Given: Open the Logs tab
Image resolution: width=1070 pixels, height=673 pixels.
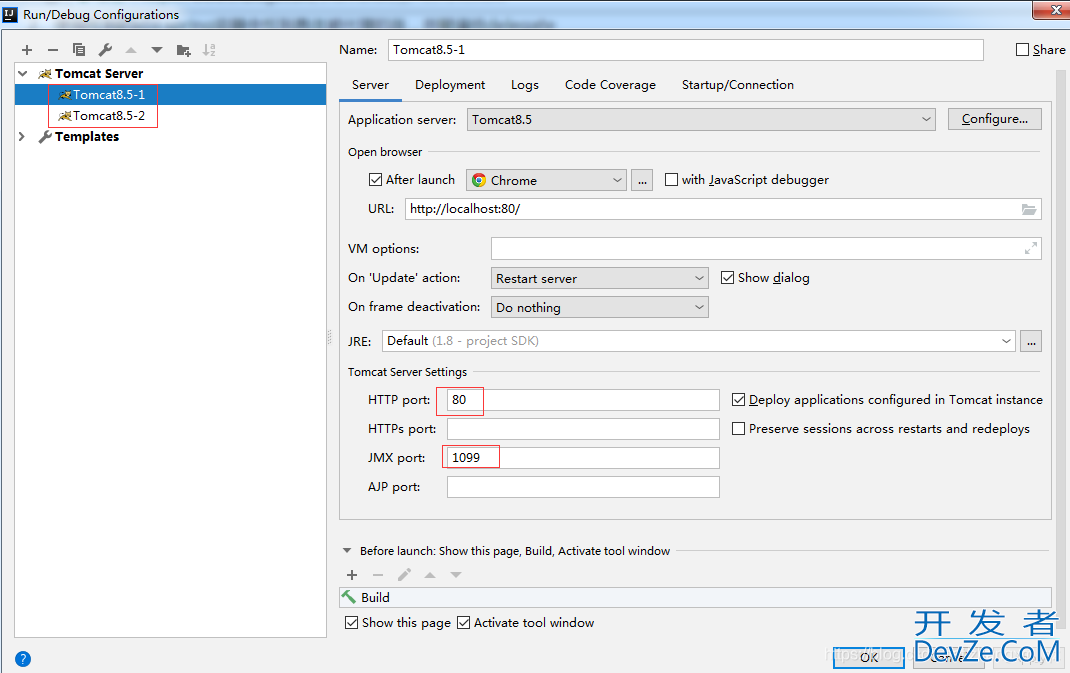Looking at the screenshot, I should [x=525, y=85].
